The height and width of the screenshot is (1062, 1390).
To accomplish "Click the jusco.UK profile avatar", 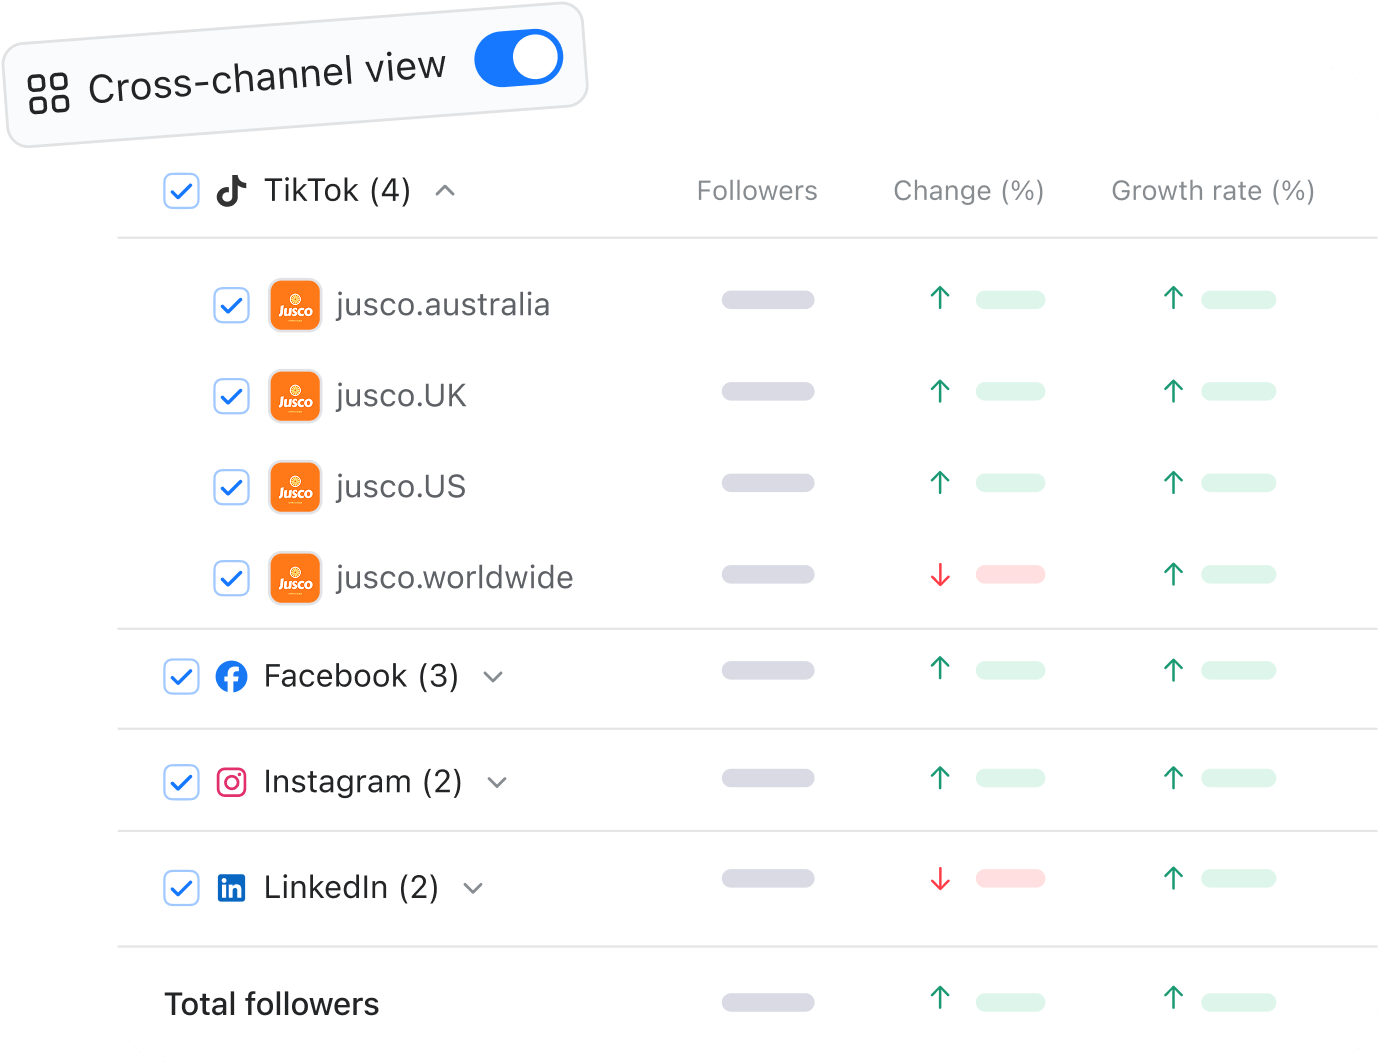I will click(x=295, y=396).
